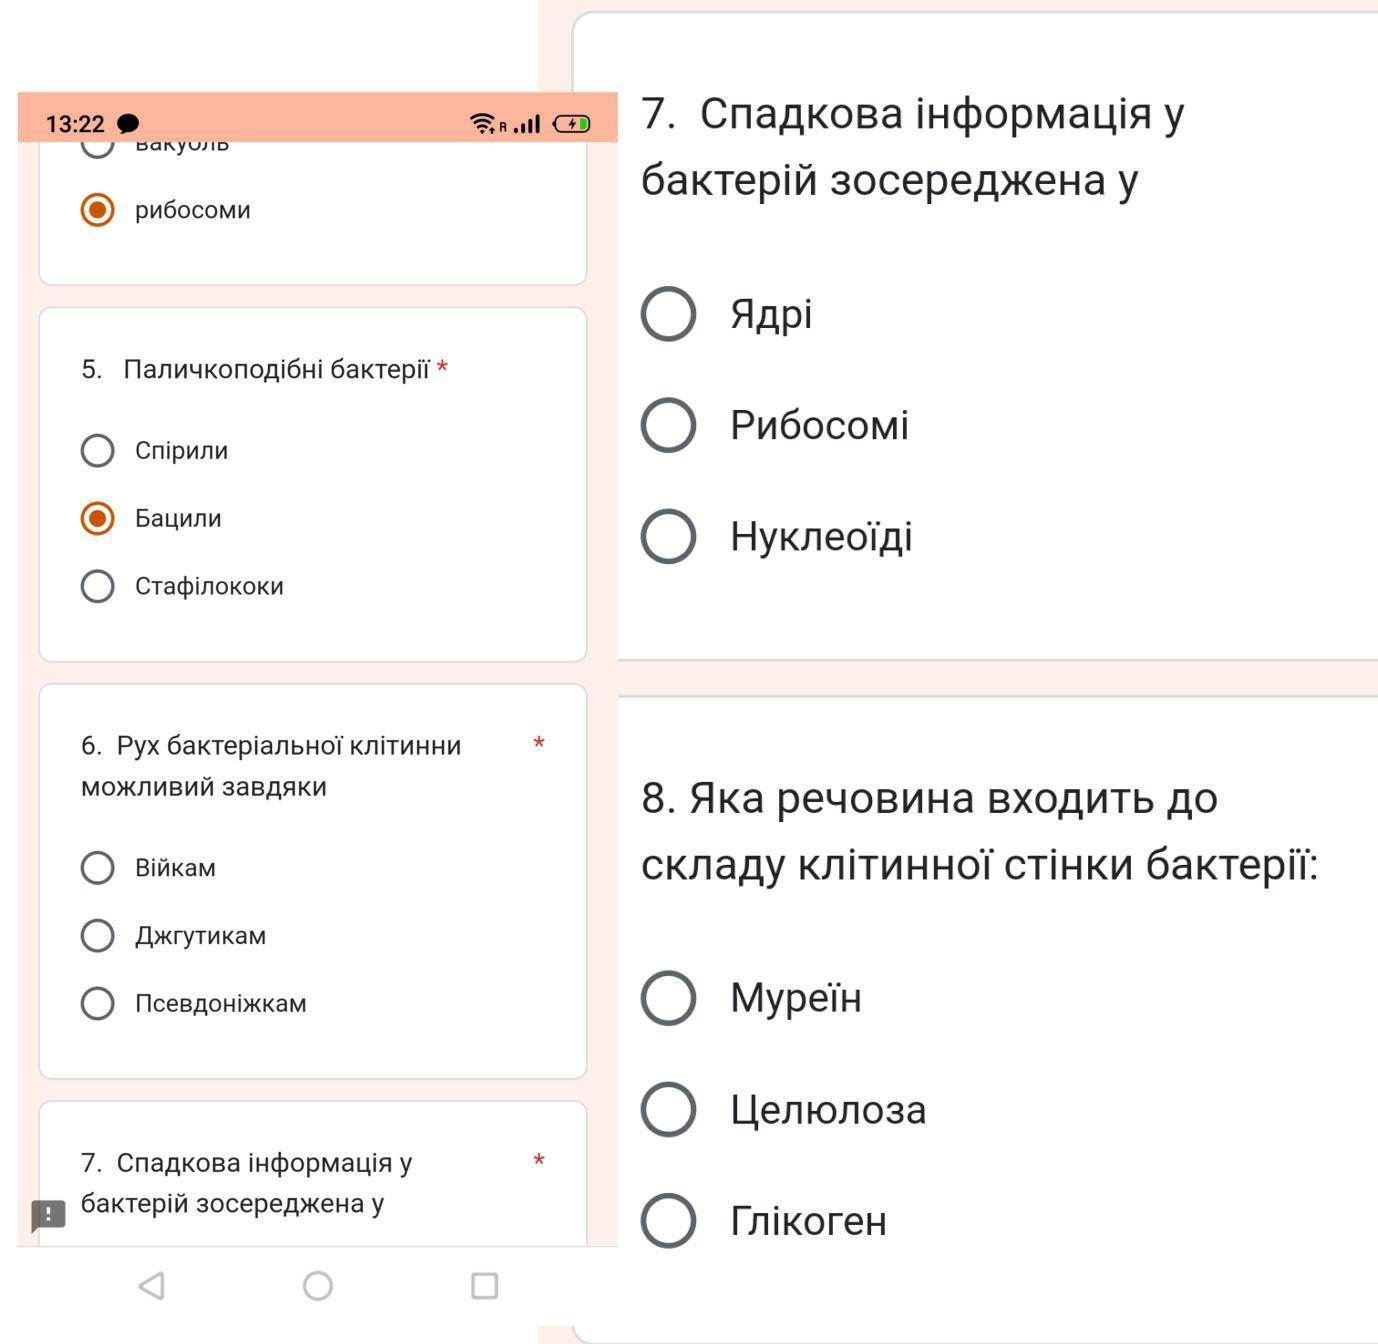
Task: Choose Глікоген for question 8
Action: click(668, 1221)
